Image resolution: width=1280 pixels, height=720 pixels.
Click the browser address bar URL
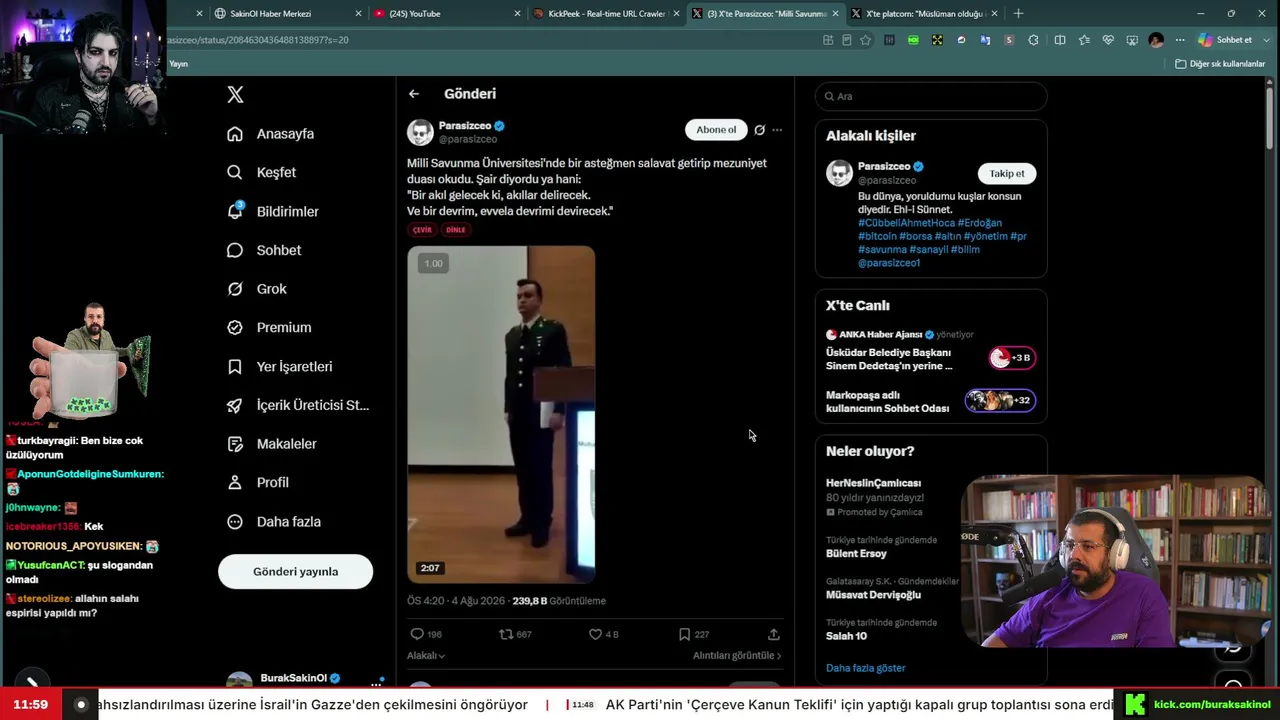[258, 40]
